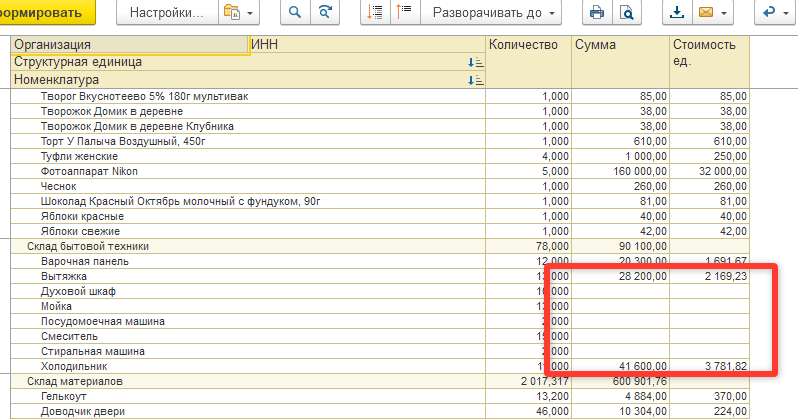The width and height of the screenshot is (798, 419).
Task: Click the 10 304,00 sum for Доводчик двери
Action: 620,411
